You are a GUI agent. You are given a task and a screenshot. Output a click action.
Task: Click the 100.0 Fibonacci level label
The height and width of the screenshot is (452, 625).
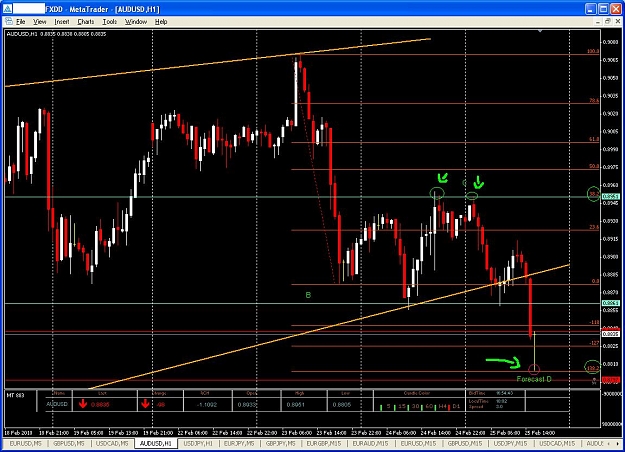click(x=593, y=51)
